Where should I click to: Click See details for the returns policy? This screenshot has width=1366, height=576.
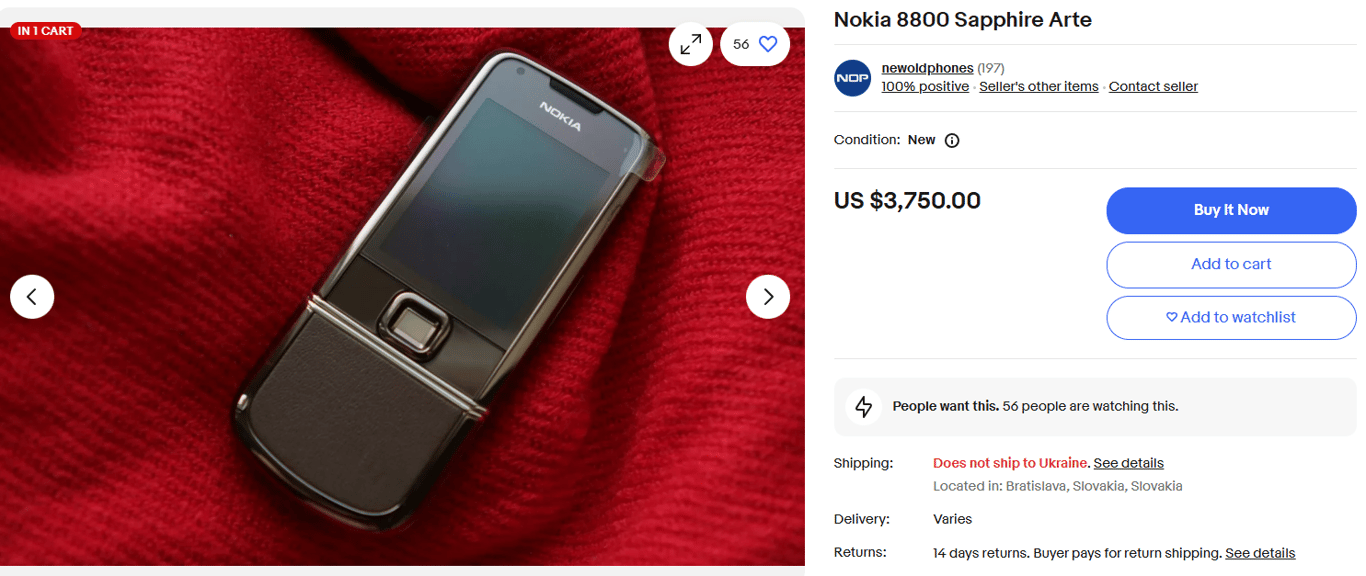(x=1260, y=553)
